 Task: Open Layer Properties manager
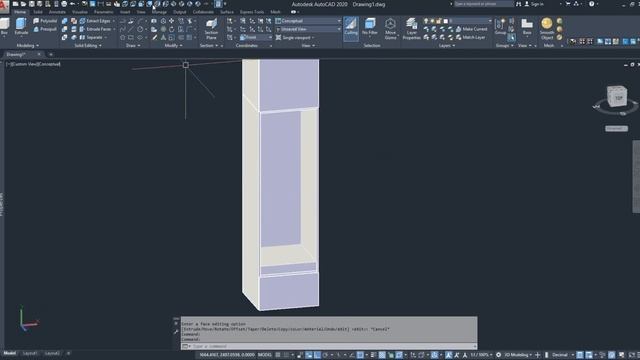pyautogui.click(x=411, y=29)
